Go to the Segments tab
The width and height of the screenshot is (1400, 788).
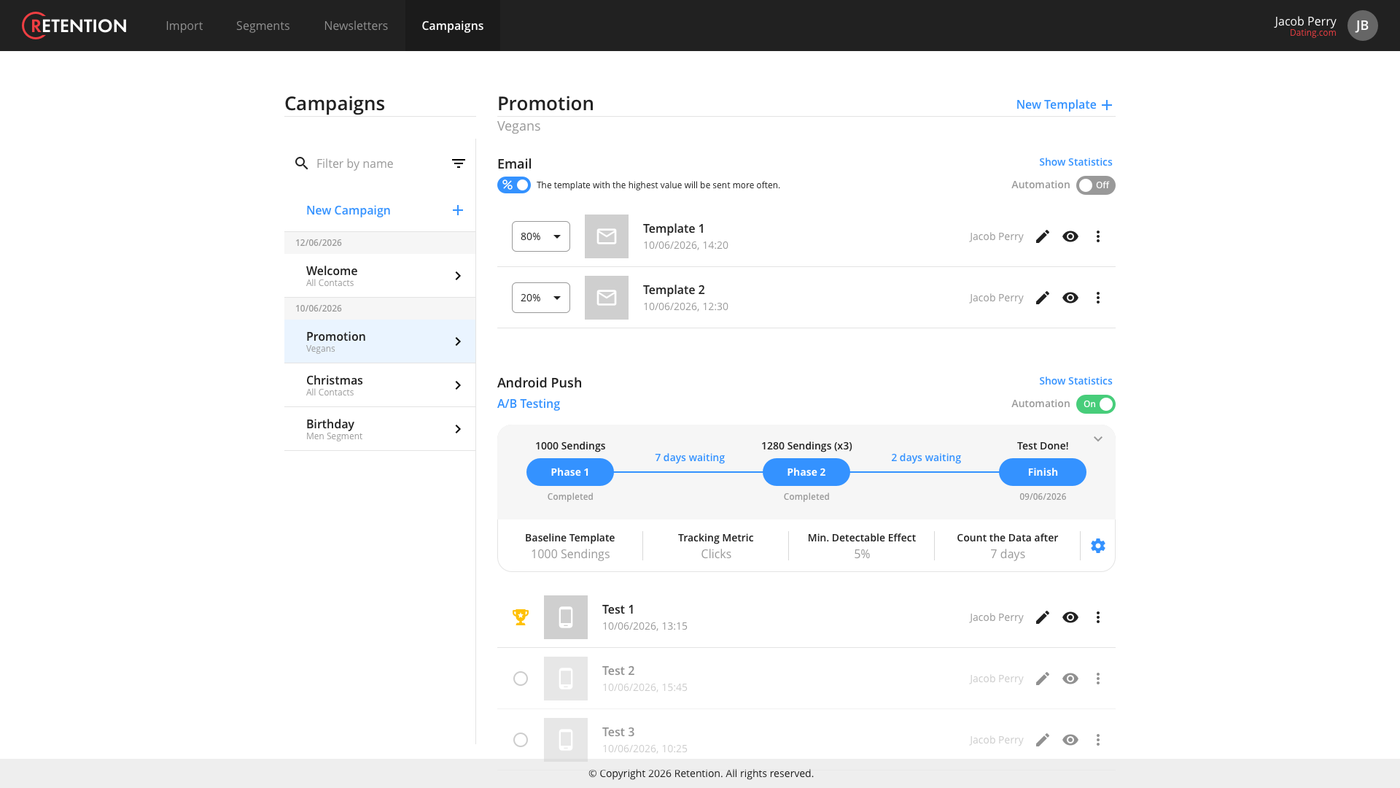pos(263,26)
